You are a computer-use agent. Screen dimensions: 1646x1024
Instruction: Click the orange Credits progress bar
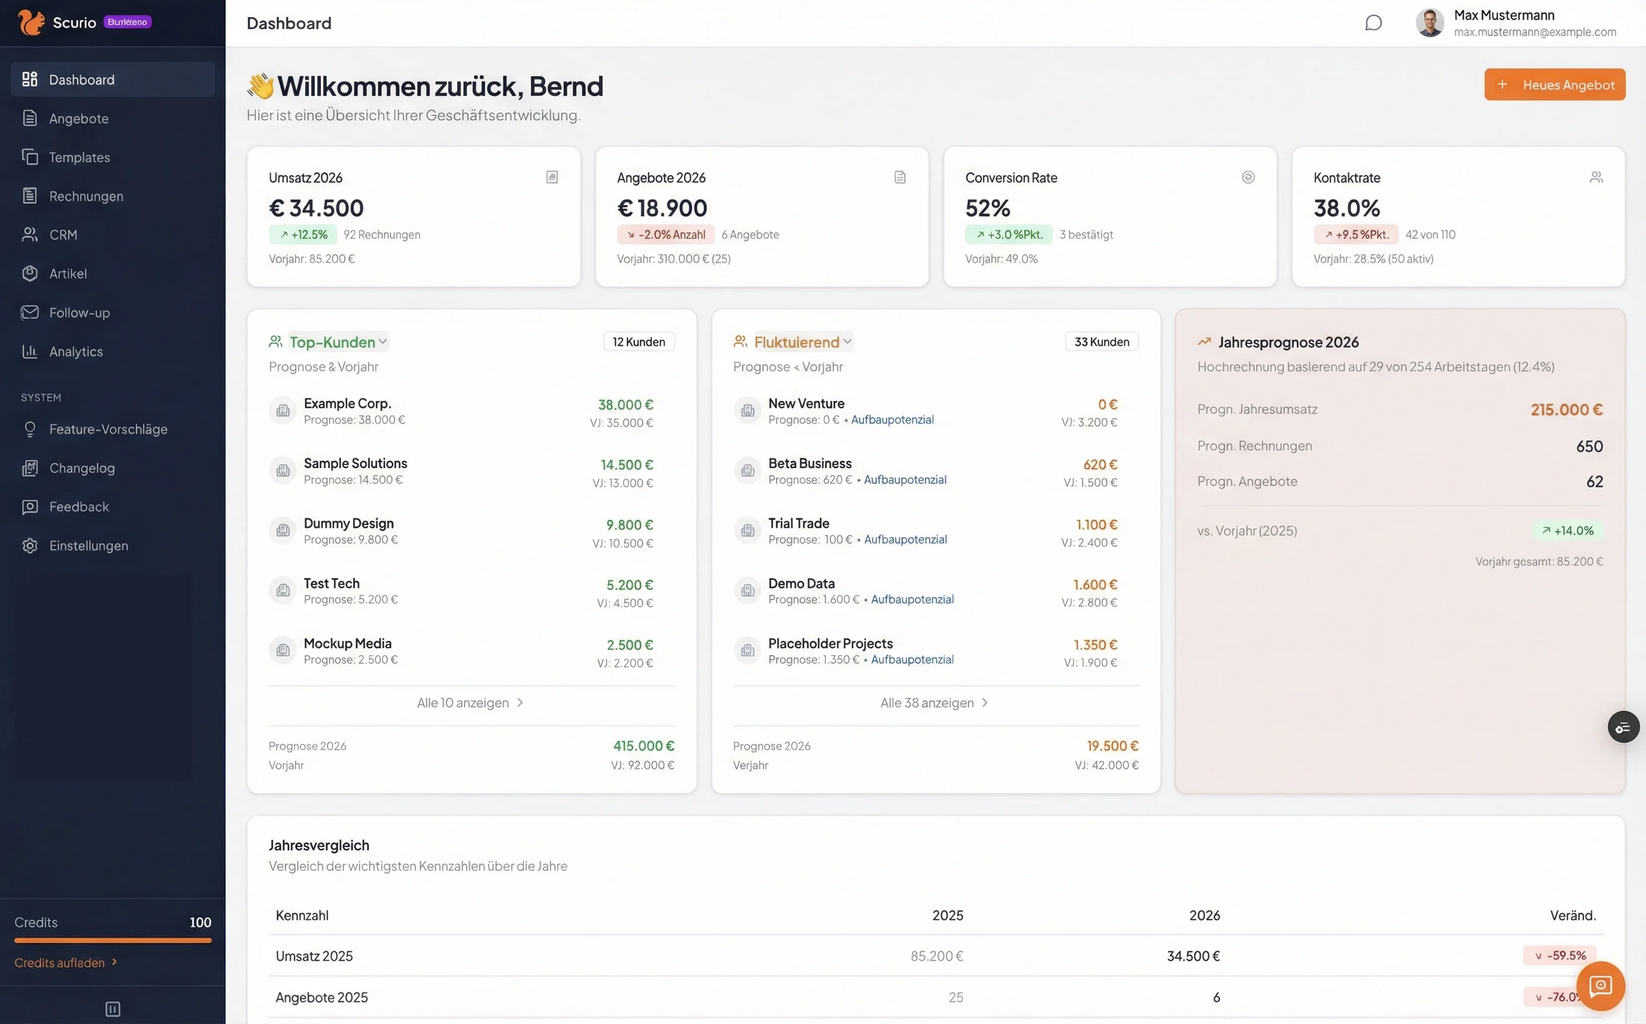[x=112, y=941]
